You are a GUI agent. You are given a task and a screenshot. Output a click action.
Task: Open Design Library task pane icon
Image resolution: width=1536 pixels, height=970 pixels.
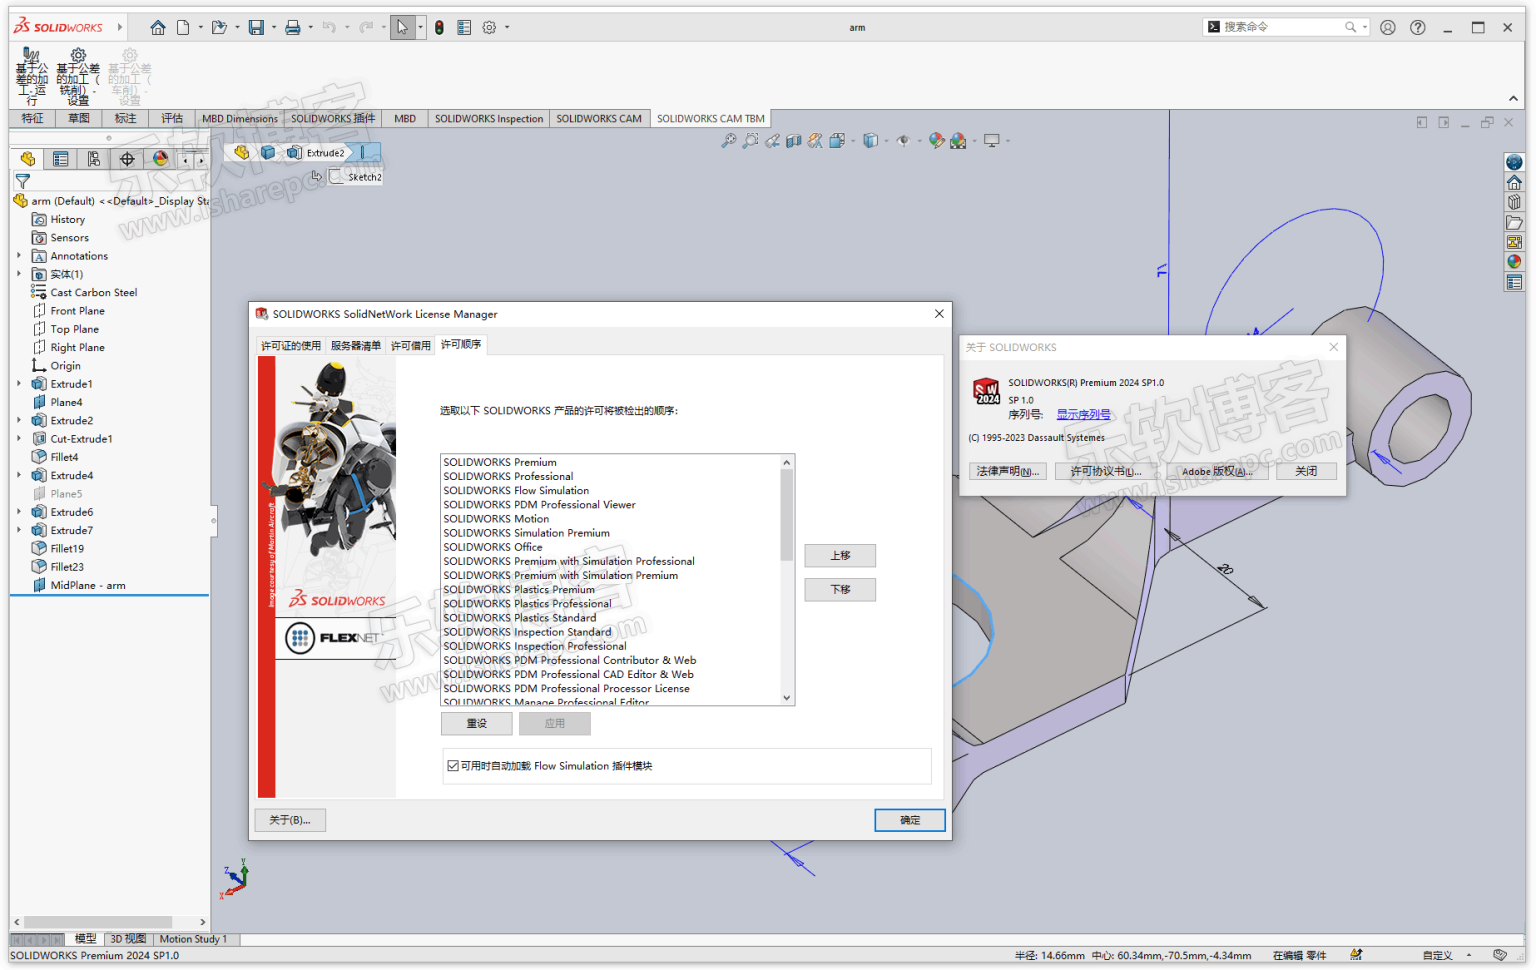click(x=1514, y=202)
